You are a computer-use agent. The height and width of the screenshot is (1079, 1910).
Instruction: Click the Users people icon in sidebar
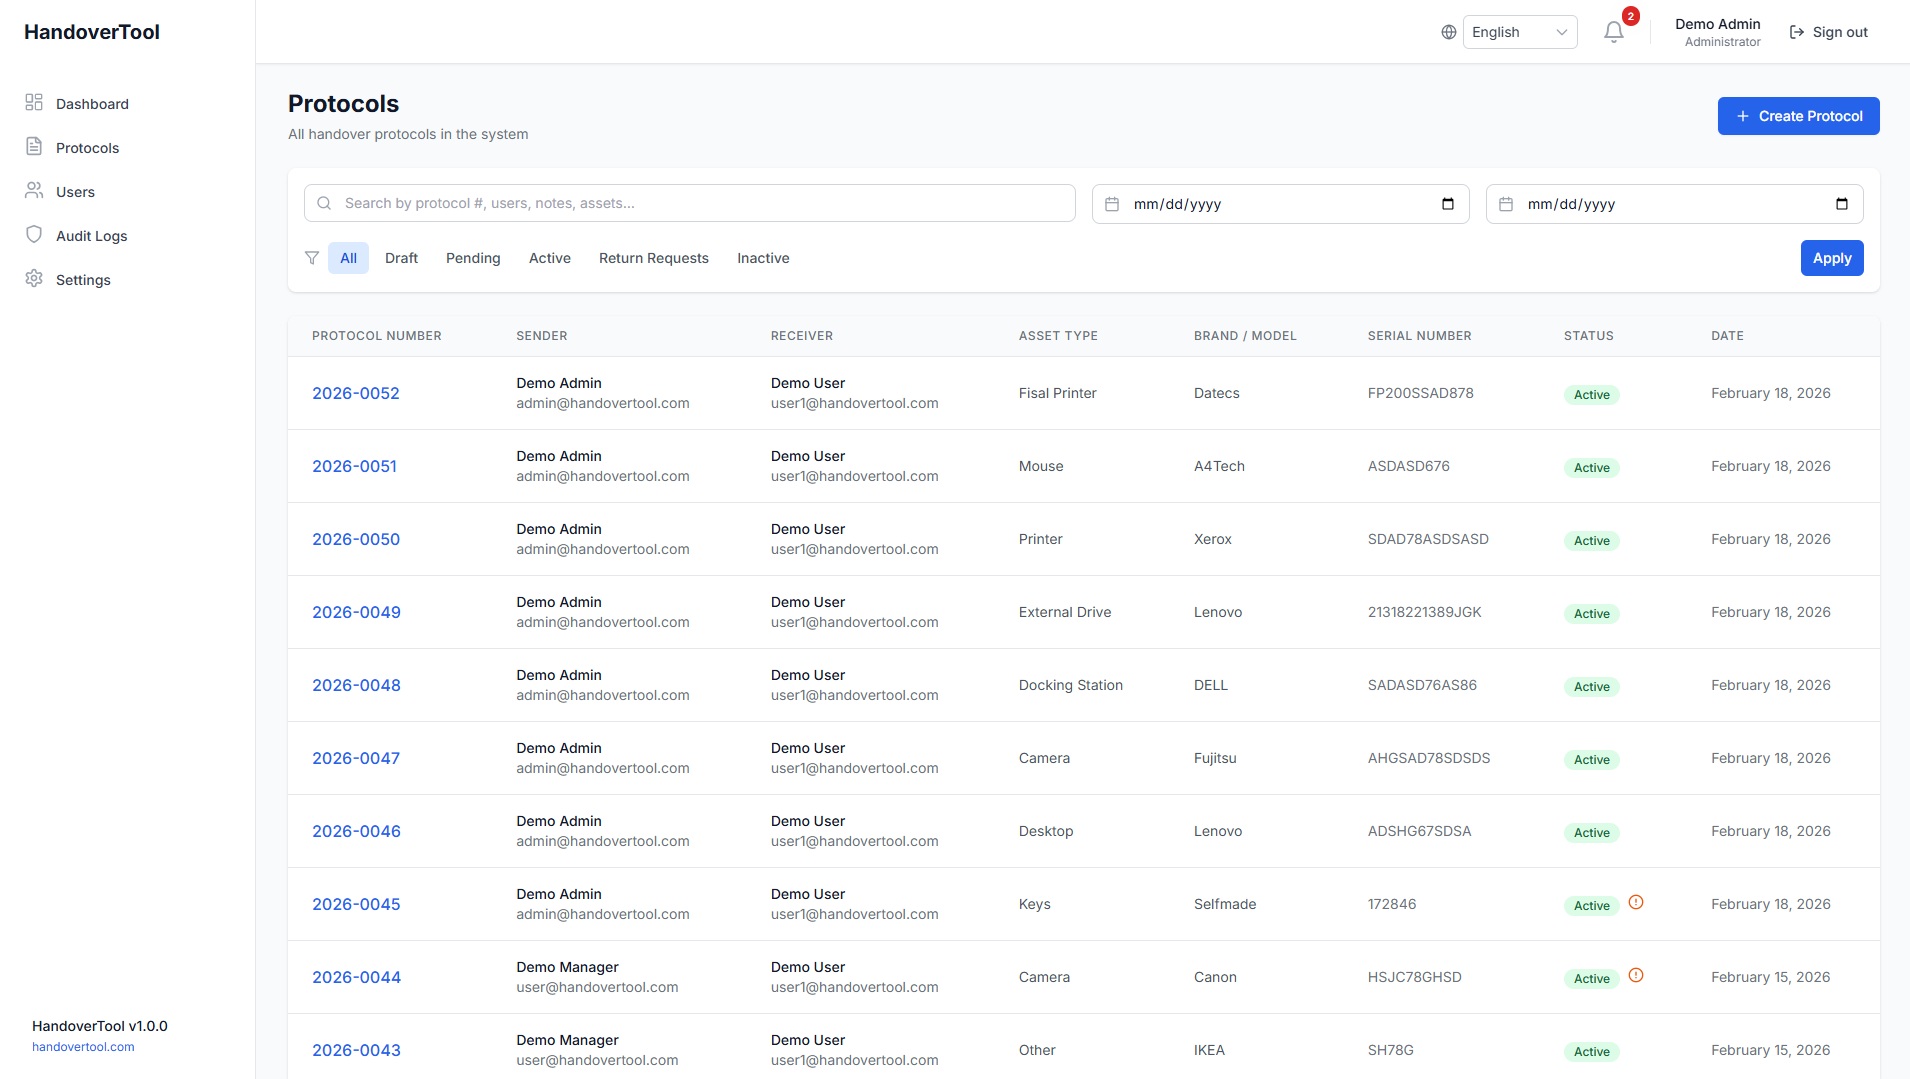point(34,190)
